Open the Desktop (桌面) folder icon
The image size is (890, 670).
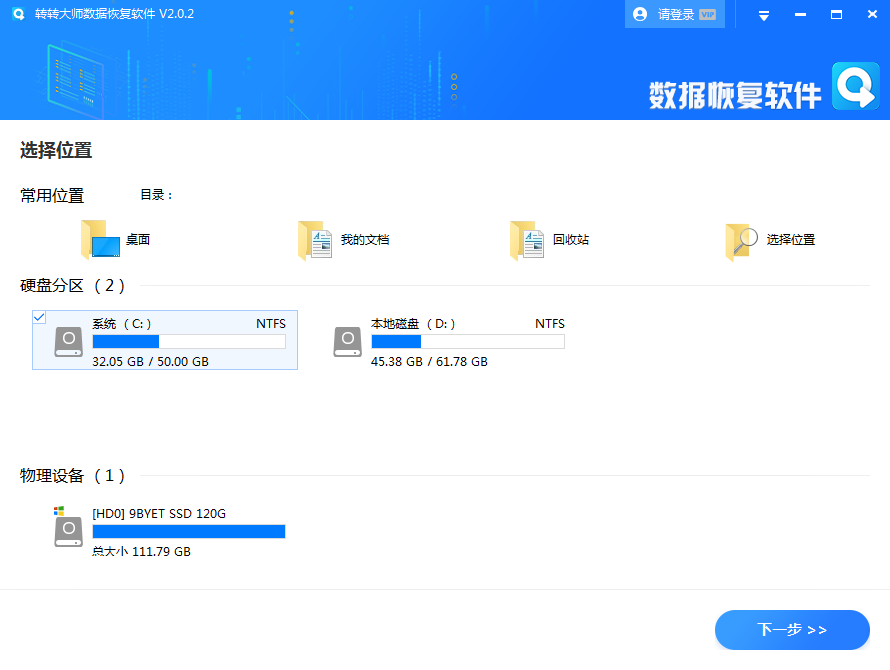point(100,240)
